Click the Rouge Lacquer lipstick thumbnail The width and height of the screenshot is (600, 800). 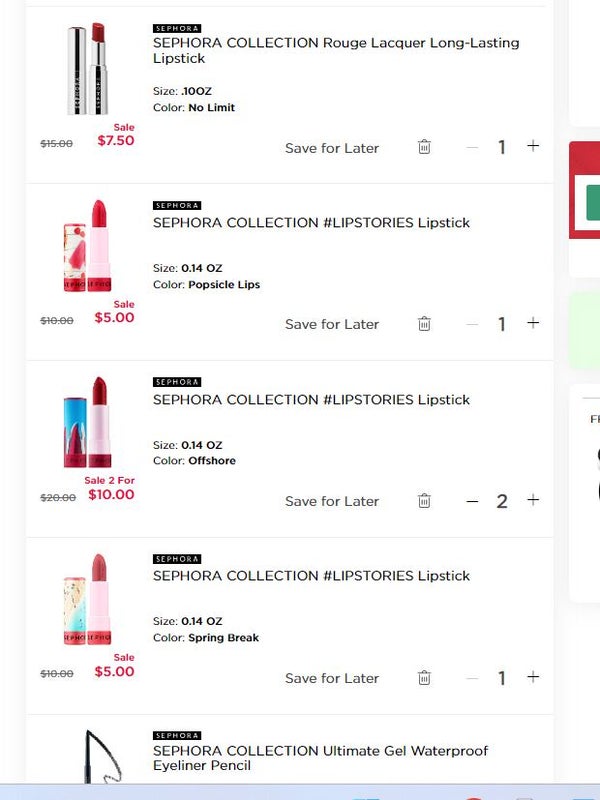click(87, 68)
